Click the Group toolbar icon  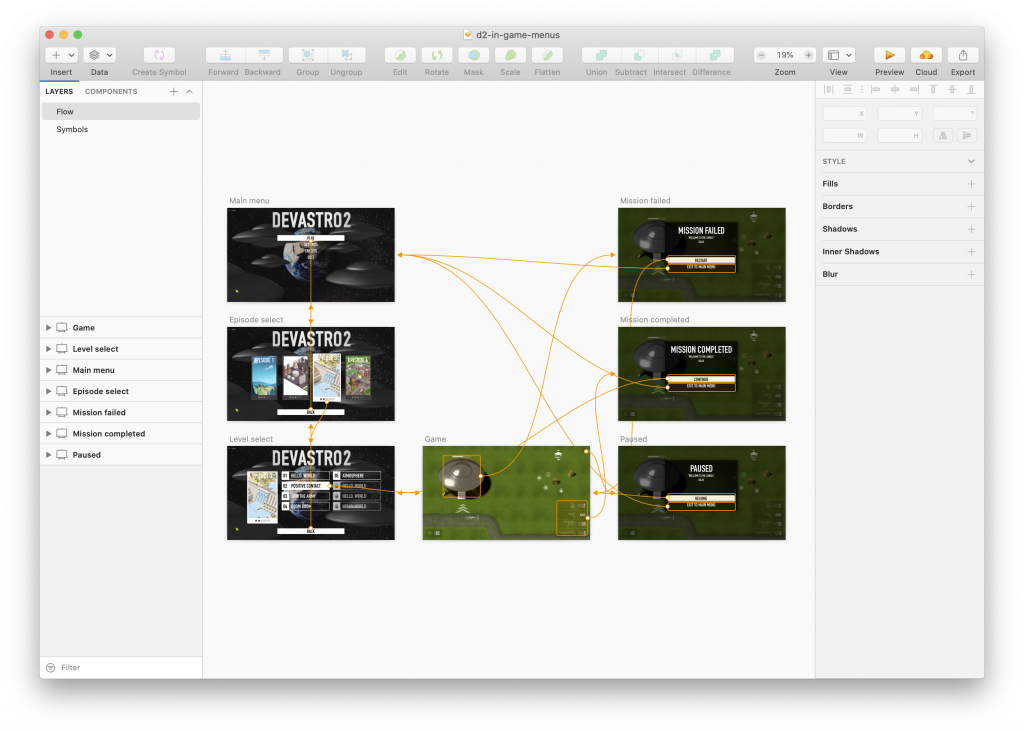308,56
